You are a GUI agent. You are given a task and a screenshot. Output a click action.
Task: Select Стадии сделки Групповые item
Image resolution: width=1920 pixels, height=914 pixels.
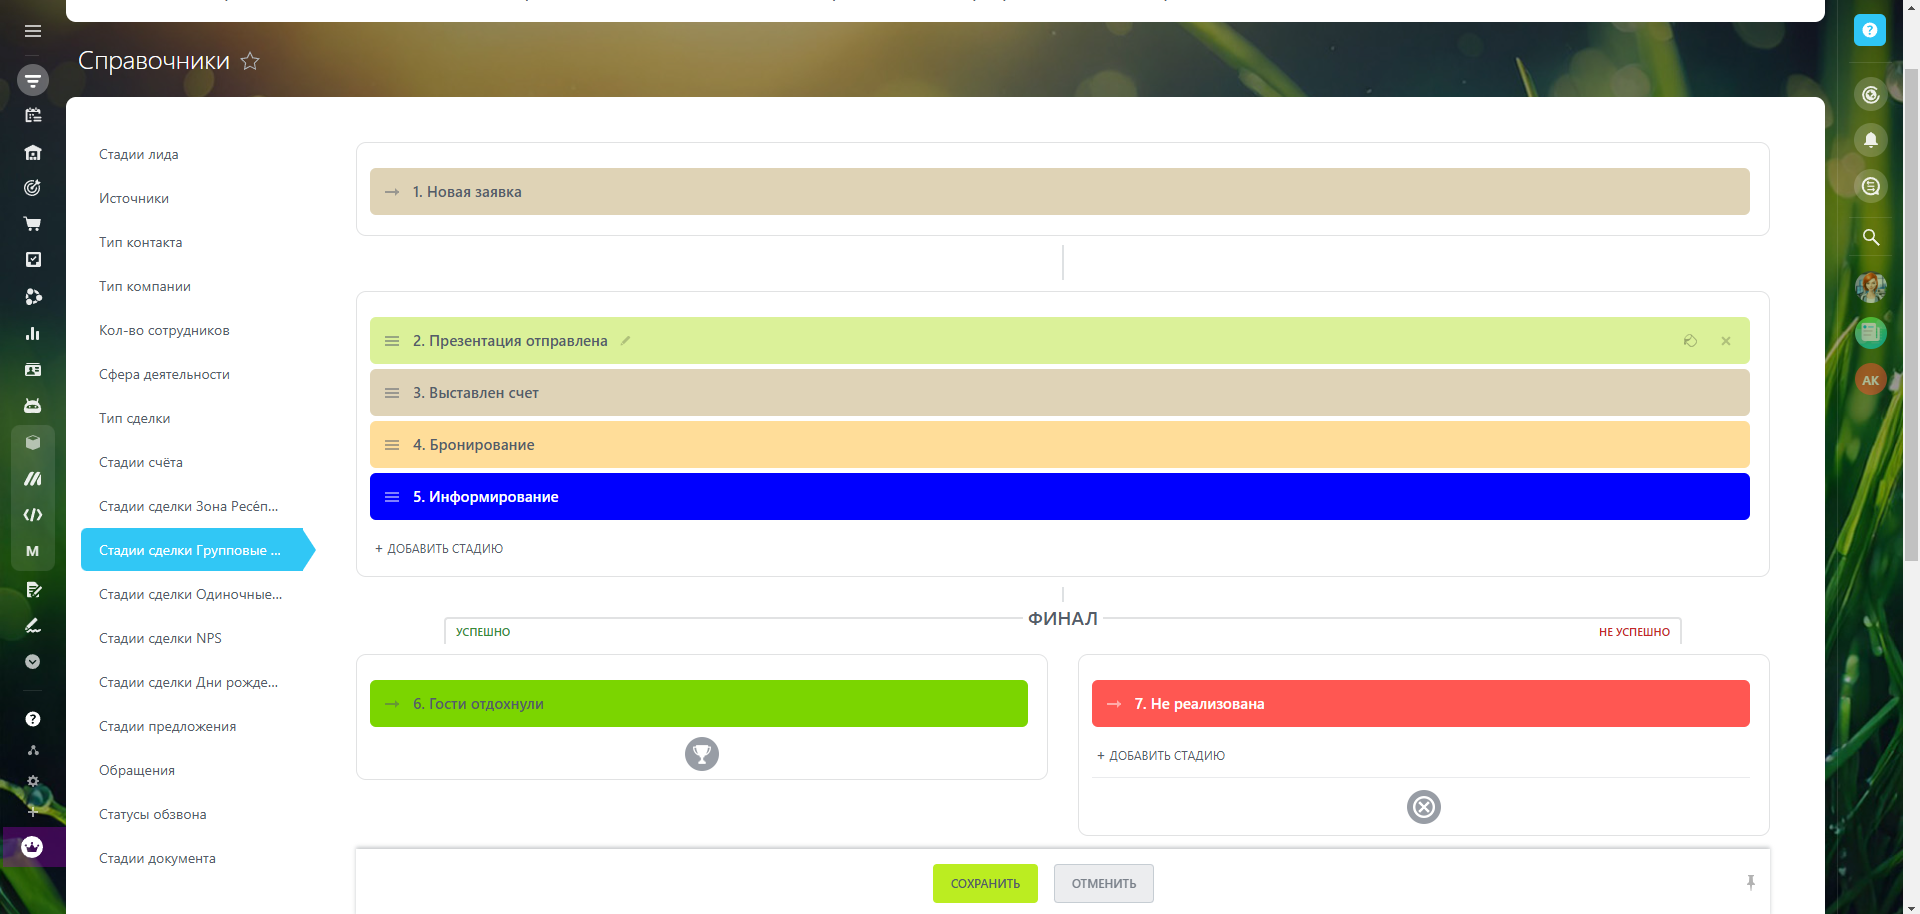click(198, 550)
